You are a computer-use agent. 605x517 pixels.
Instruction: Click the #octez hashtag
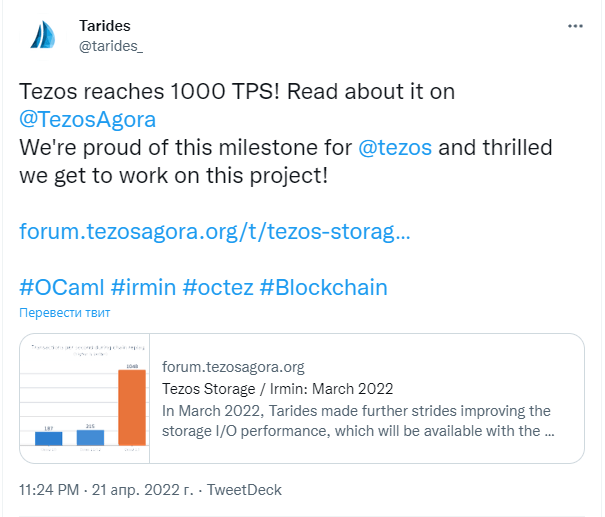(218, 287)
